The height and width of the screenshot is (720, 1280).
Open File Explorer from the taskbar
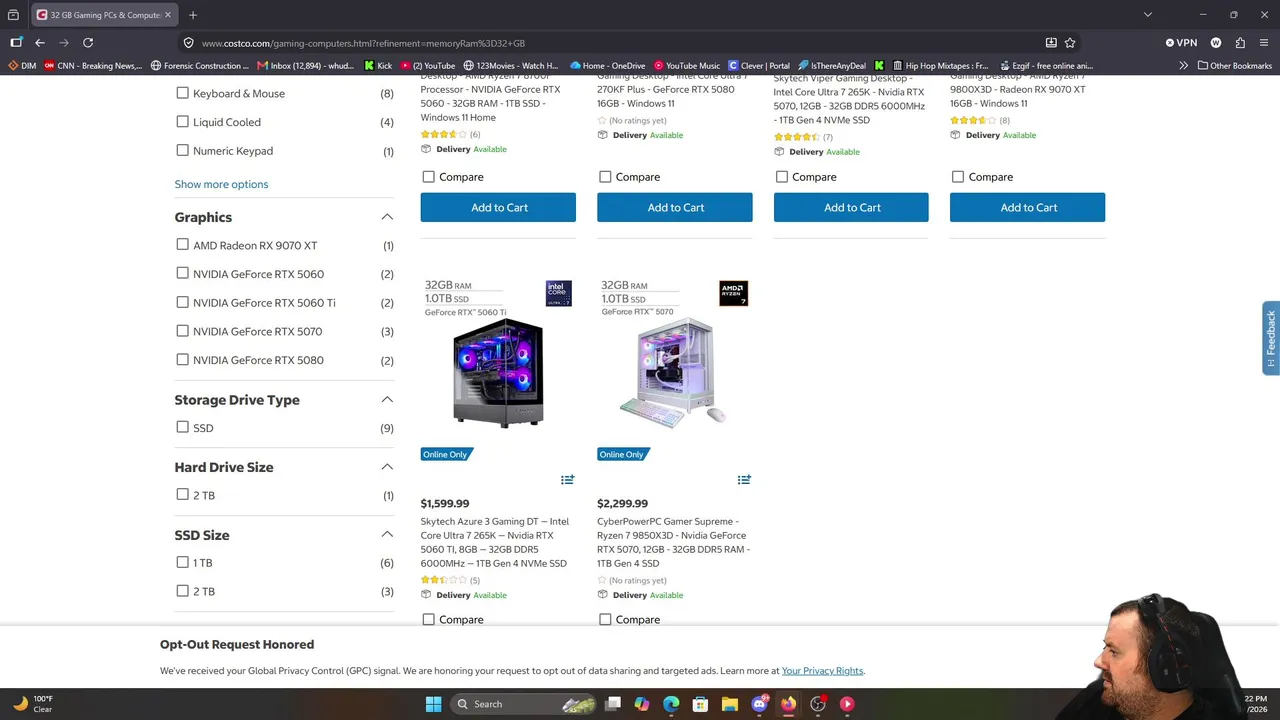point(730,704)
